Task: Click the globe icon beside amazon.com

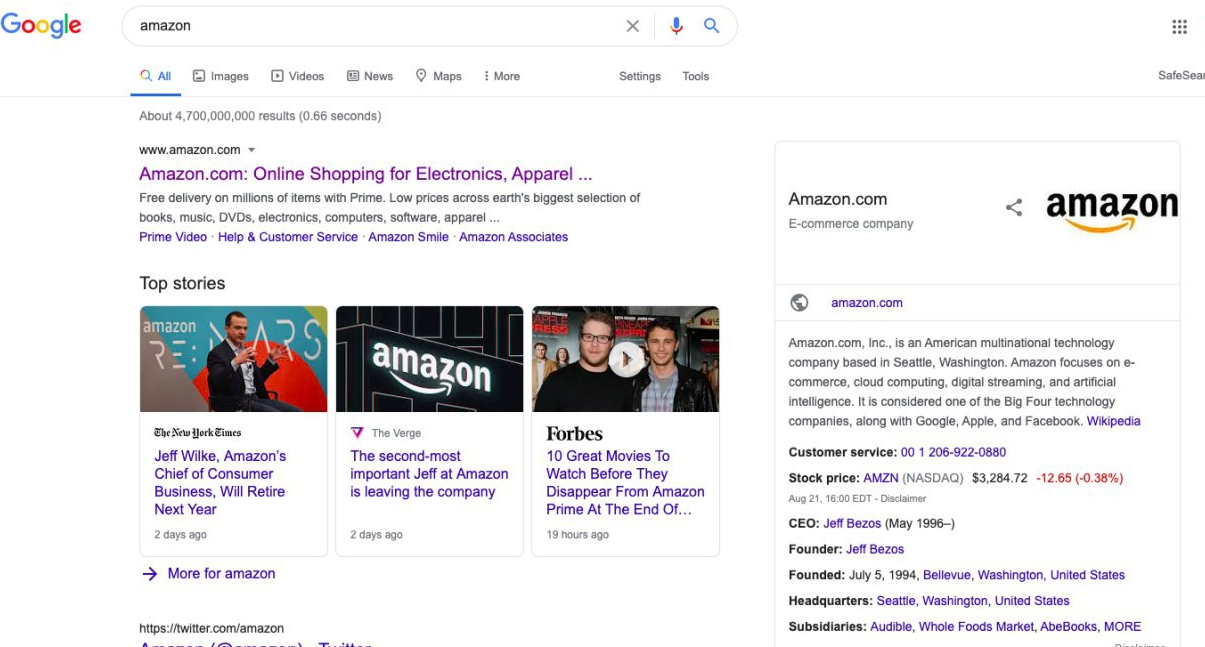Action: tap(799, 302)
